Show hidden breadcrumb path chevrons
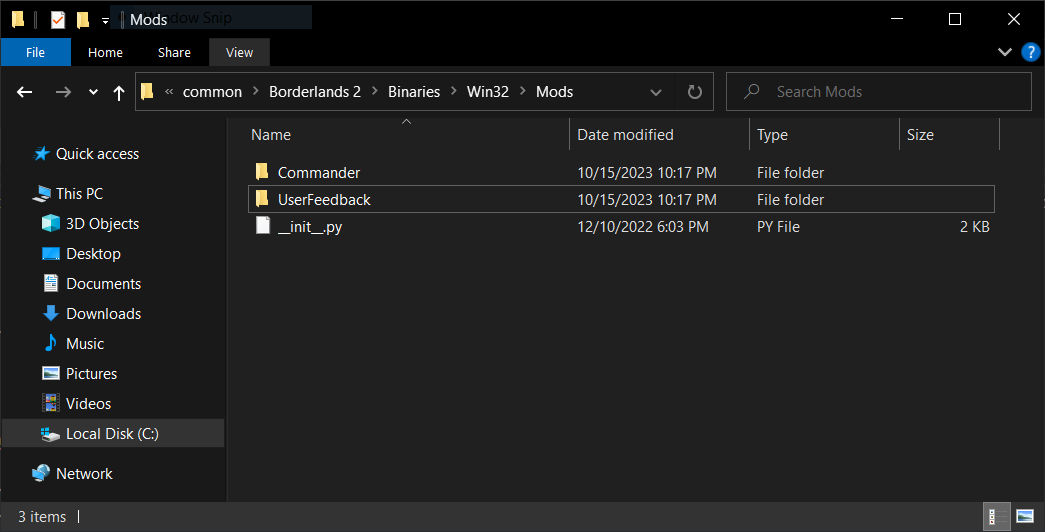 coord(169,92)
